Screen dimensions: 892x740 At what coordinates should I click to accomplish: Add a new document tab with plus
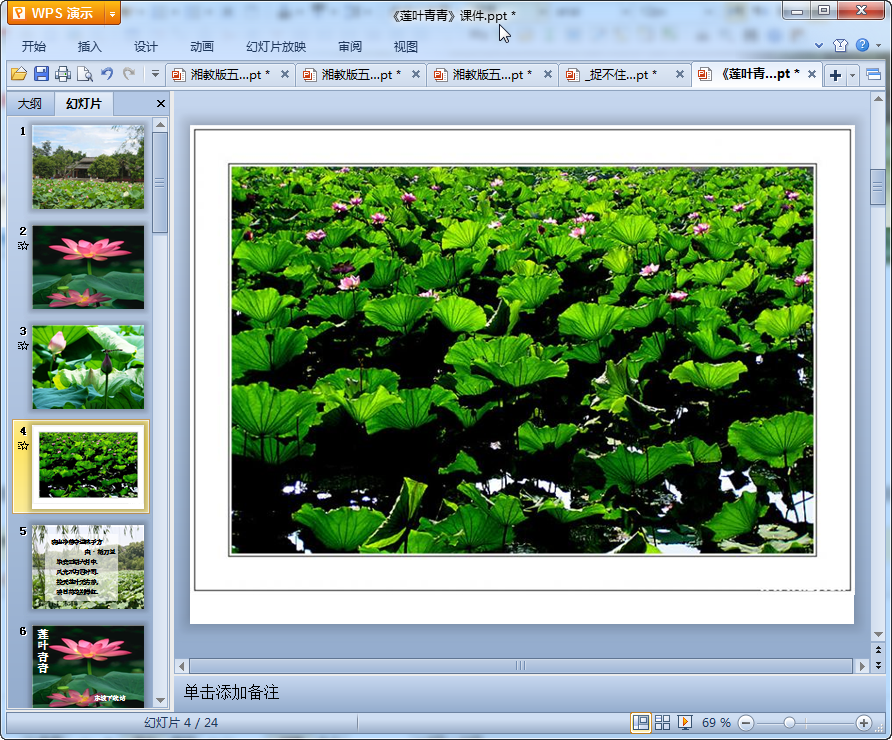(835, 75)
